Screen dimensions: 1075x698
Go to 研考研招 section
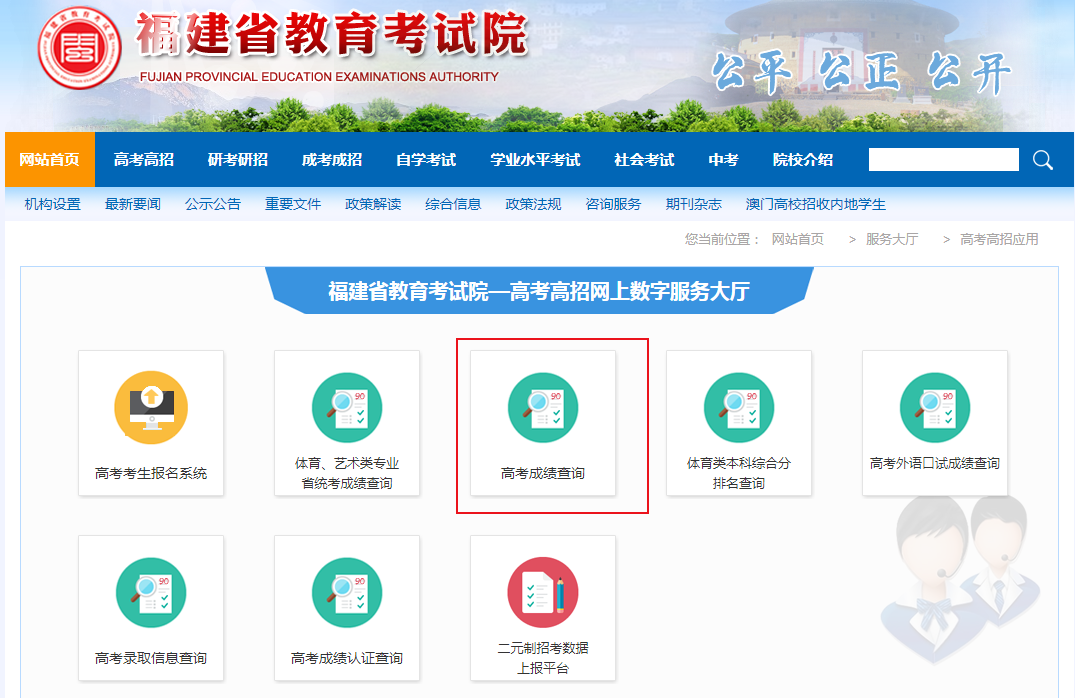pyautogui.click(x=238, y=160)
